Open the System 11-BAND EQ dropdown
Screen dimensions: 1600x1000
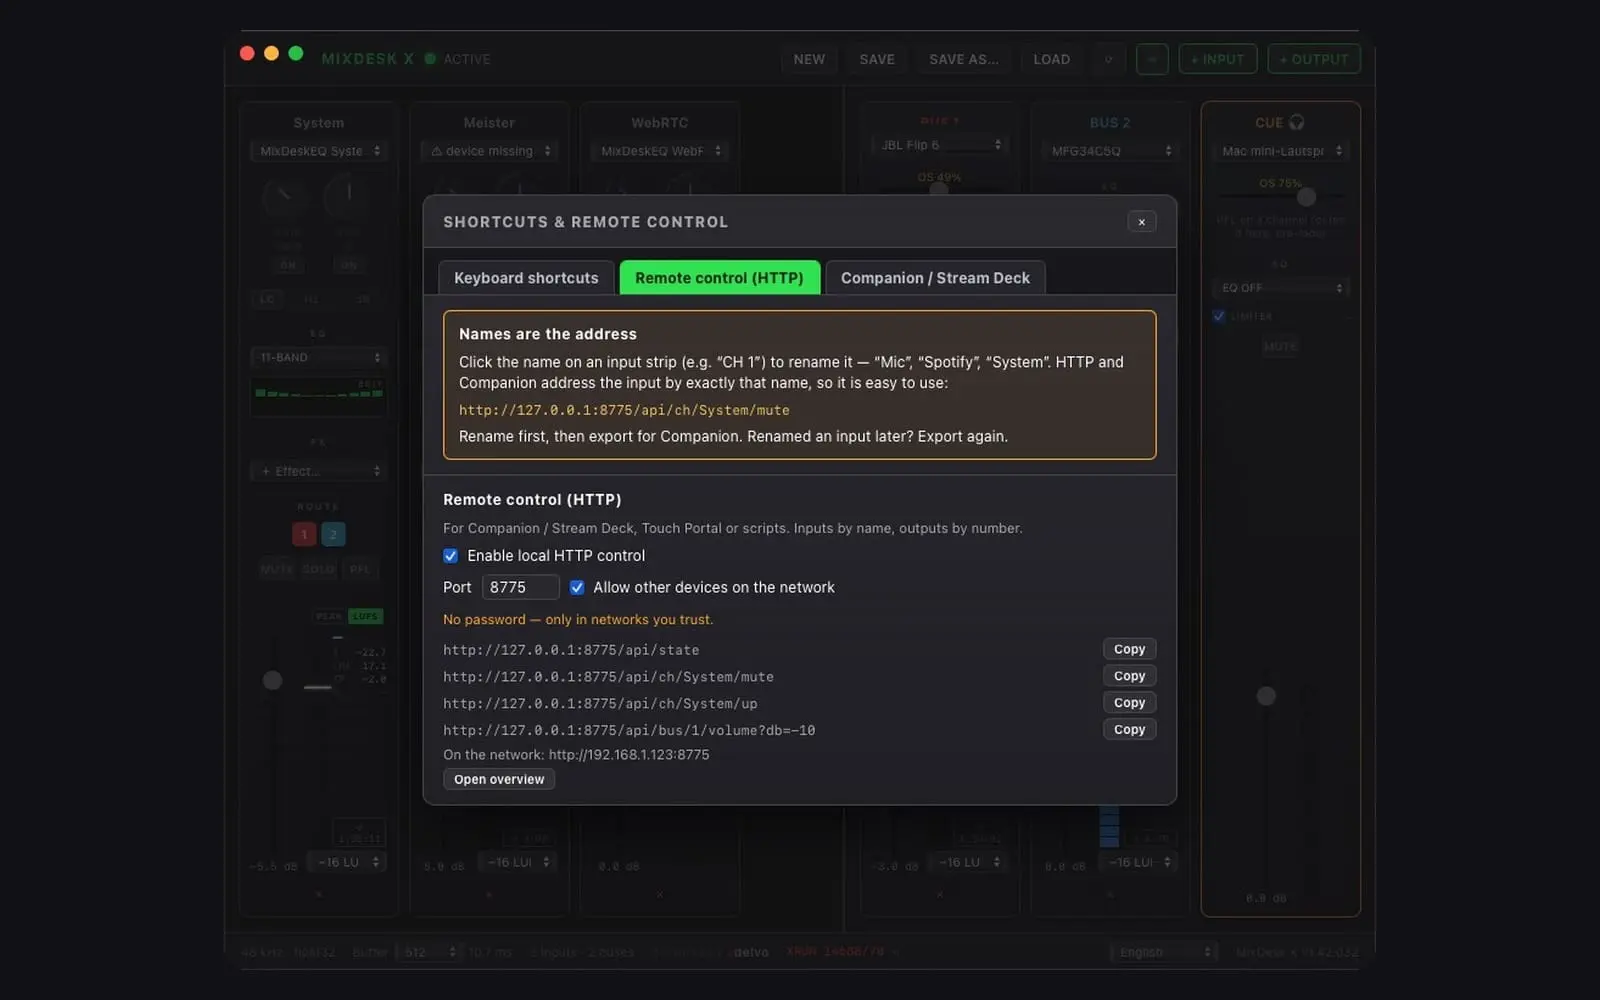click(x=319, y=357)
